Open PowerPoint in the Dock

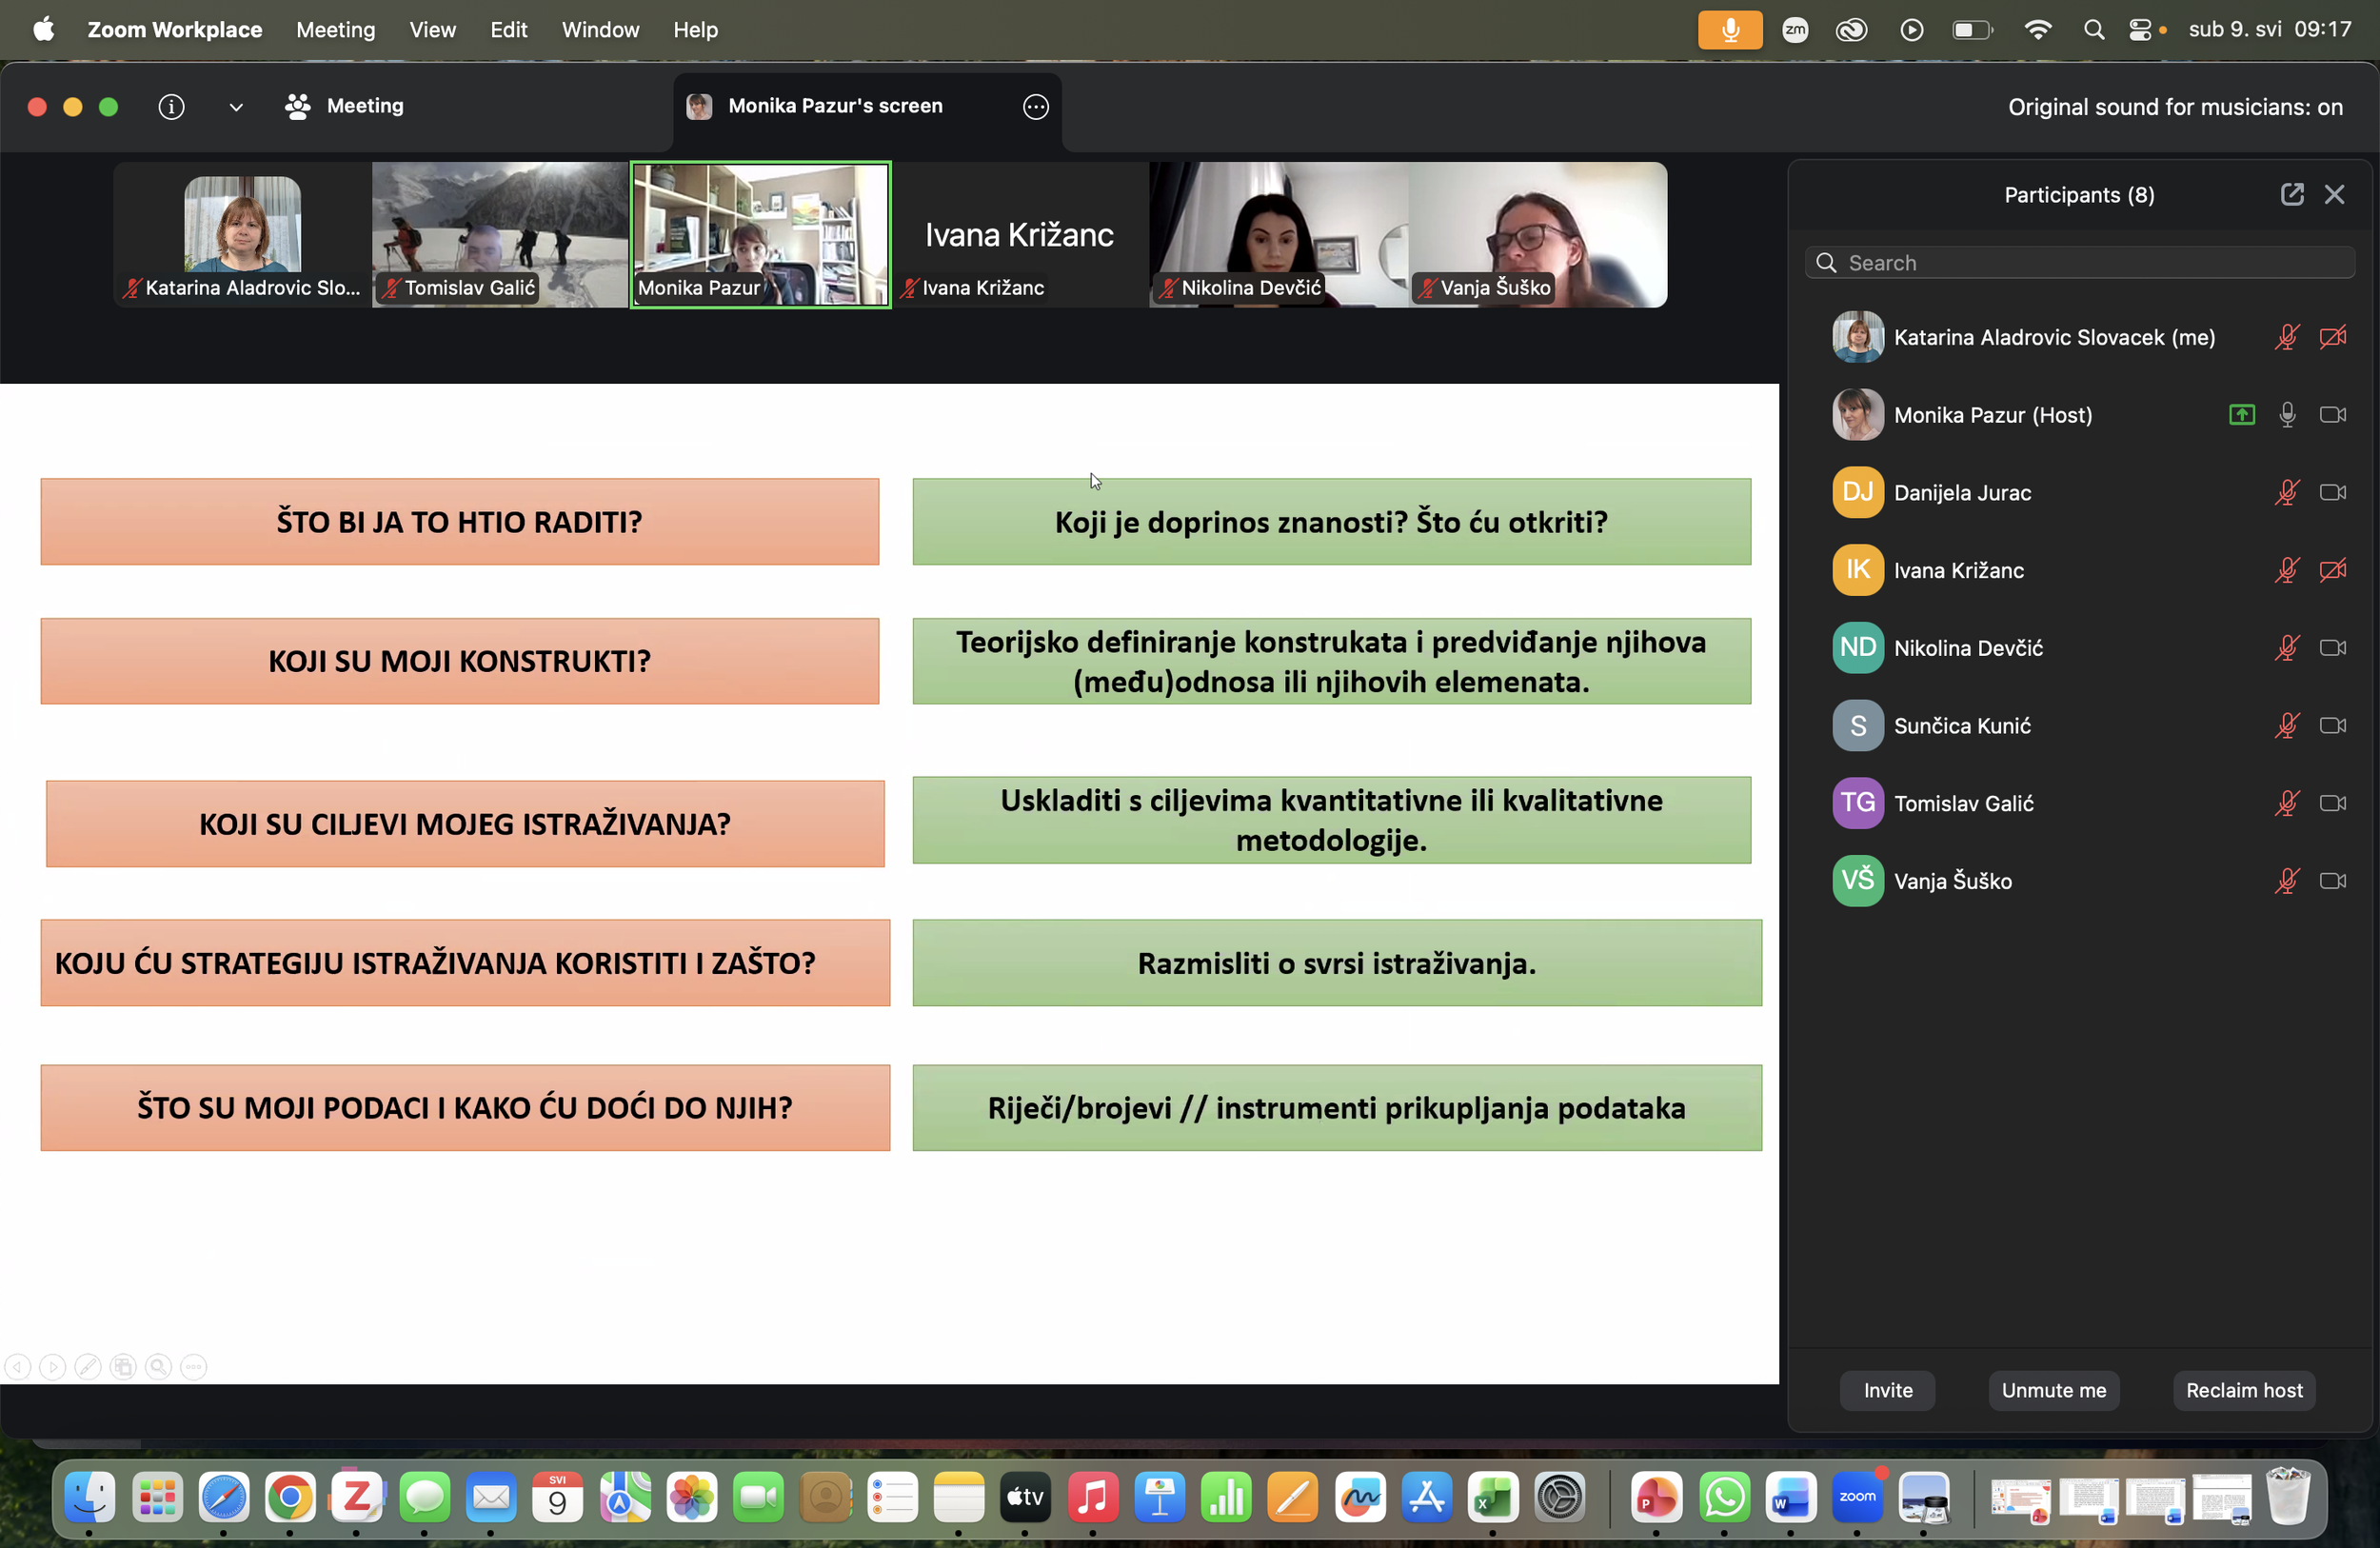1656,1496
